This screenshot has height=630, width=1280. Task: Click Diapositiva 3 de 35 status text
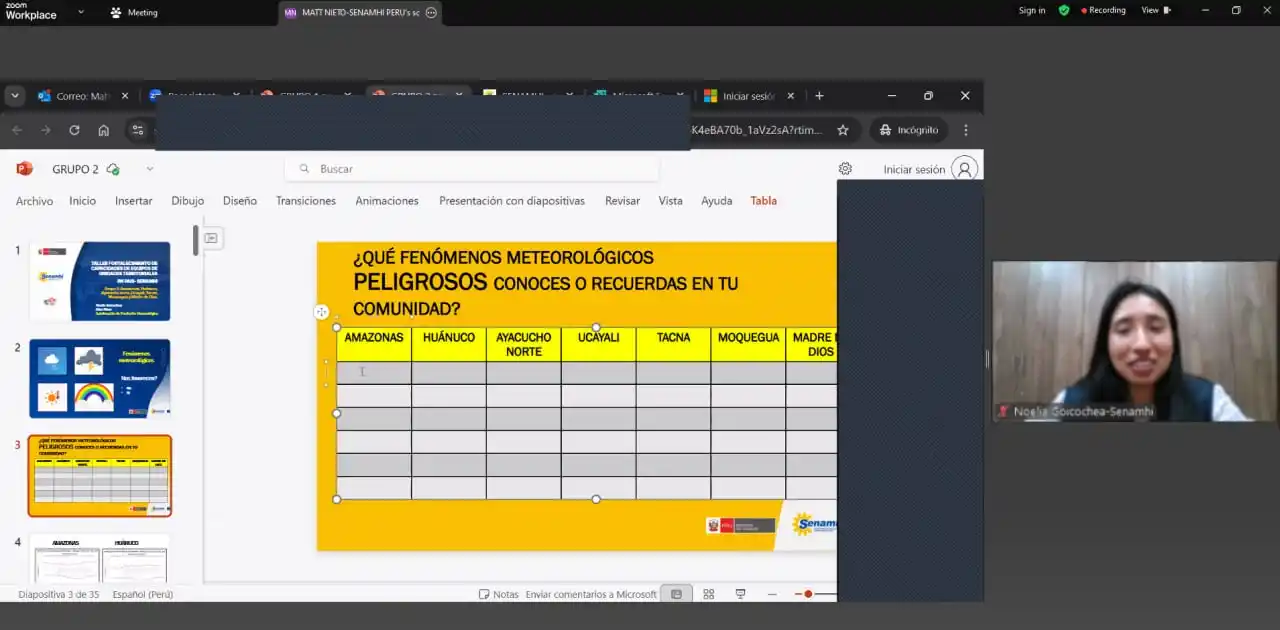[x=59, y=594]
